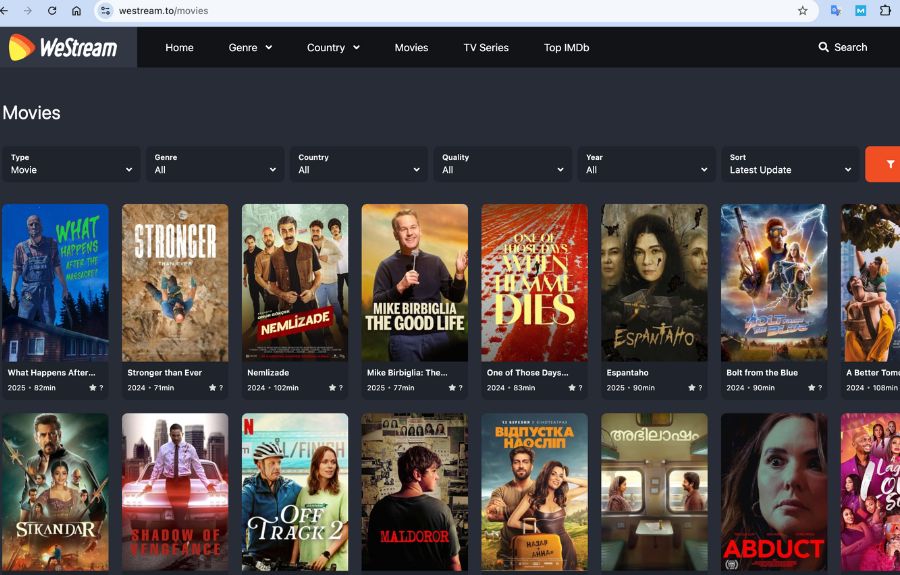The height and width of the screenshot is (575, 900).
Task: Click the search magnifier icon
Action: coord(823,47)
